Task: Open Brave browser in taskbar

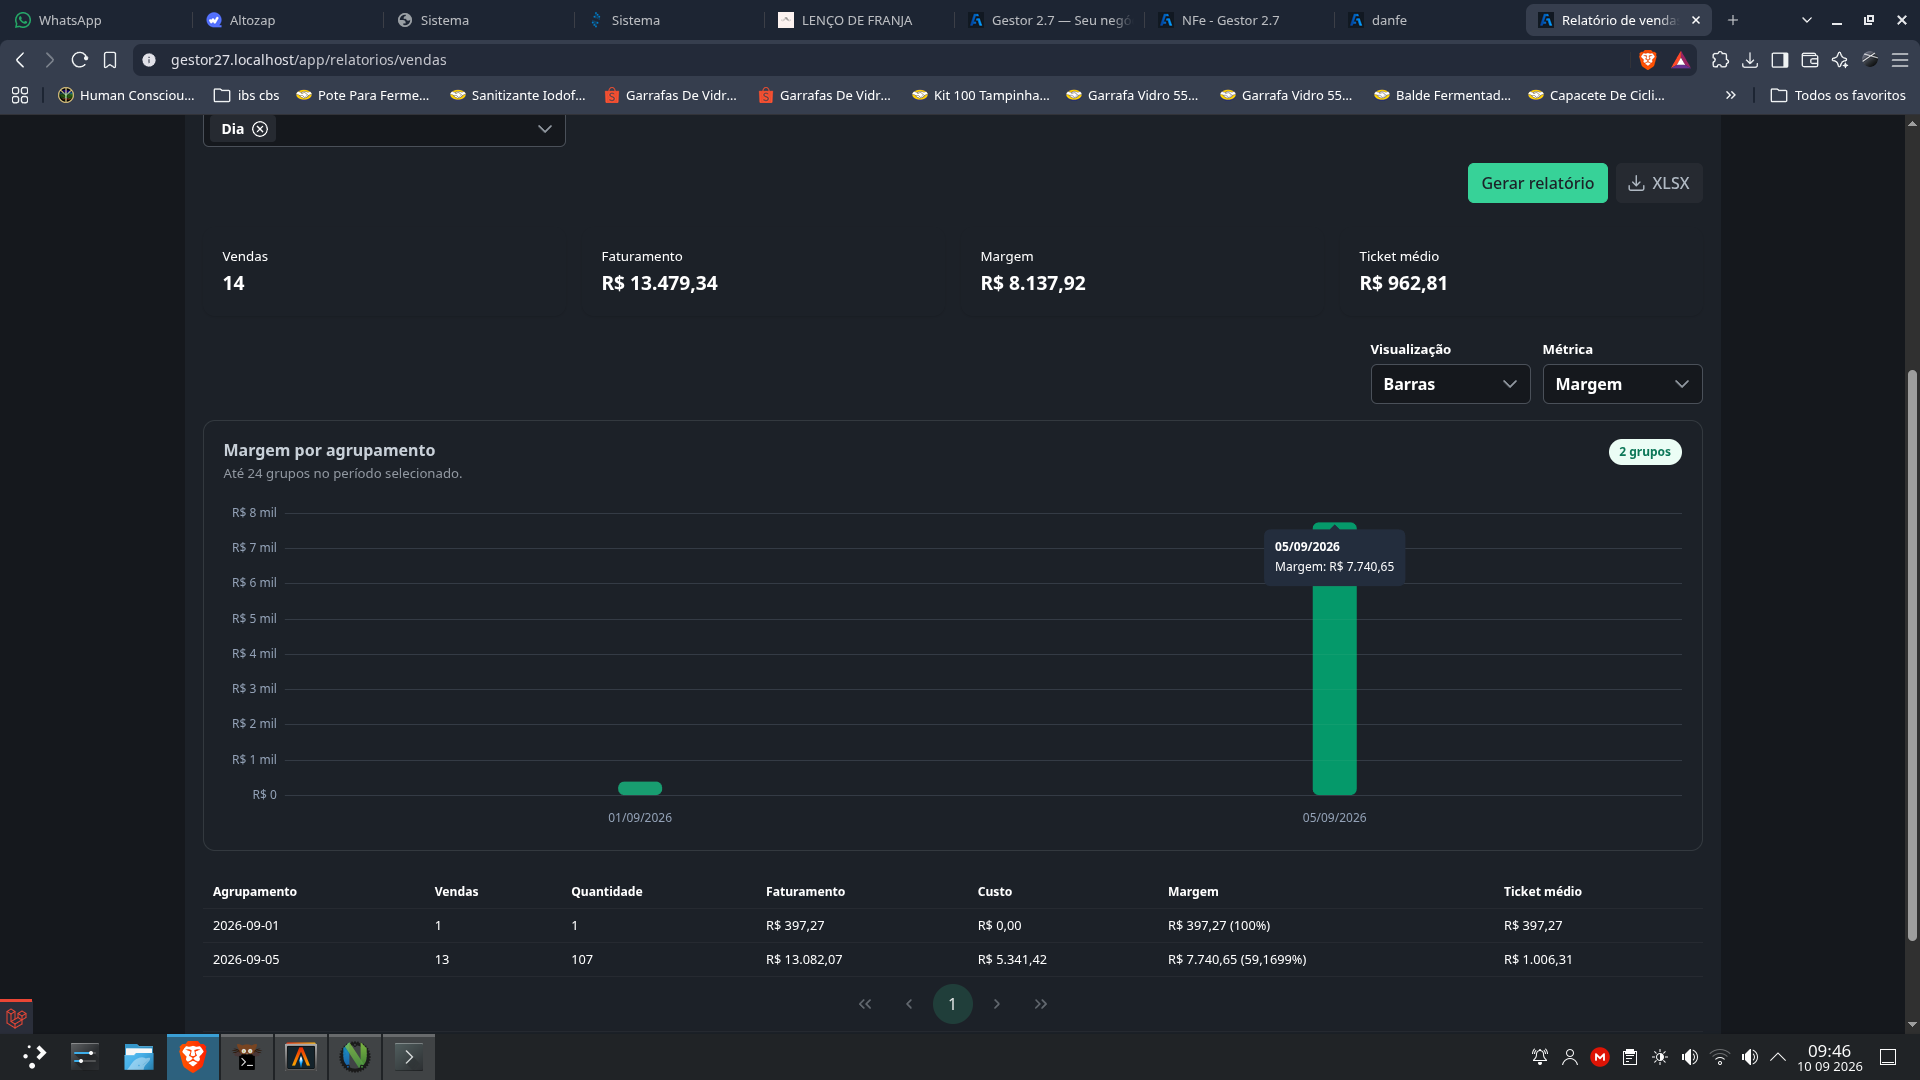Action: pos(193,1056)
